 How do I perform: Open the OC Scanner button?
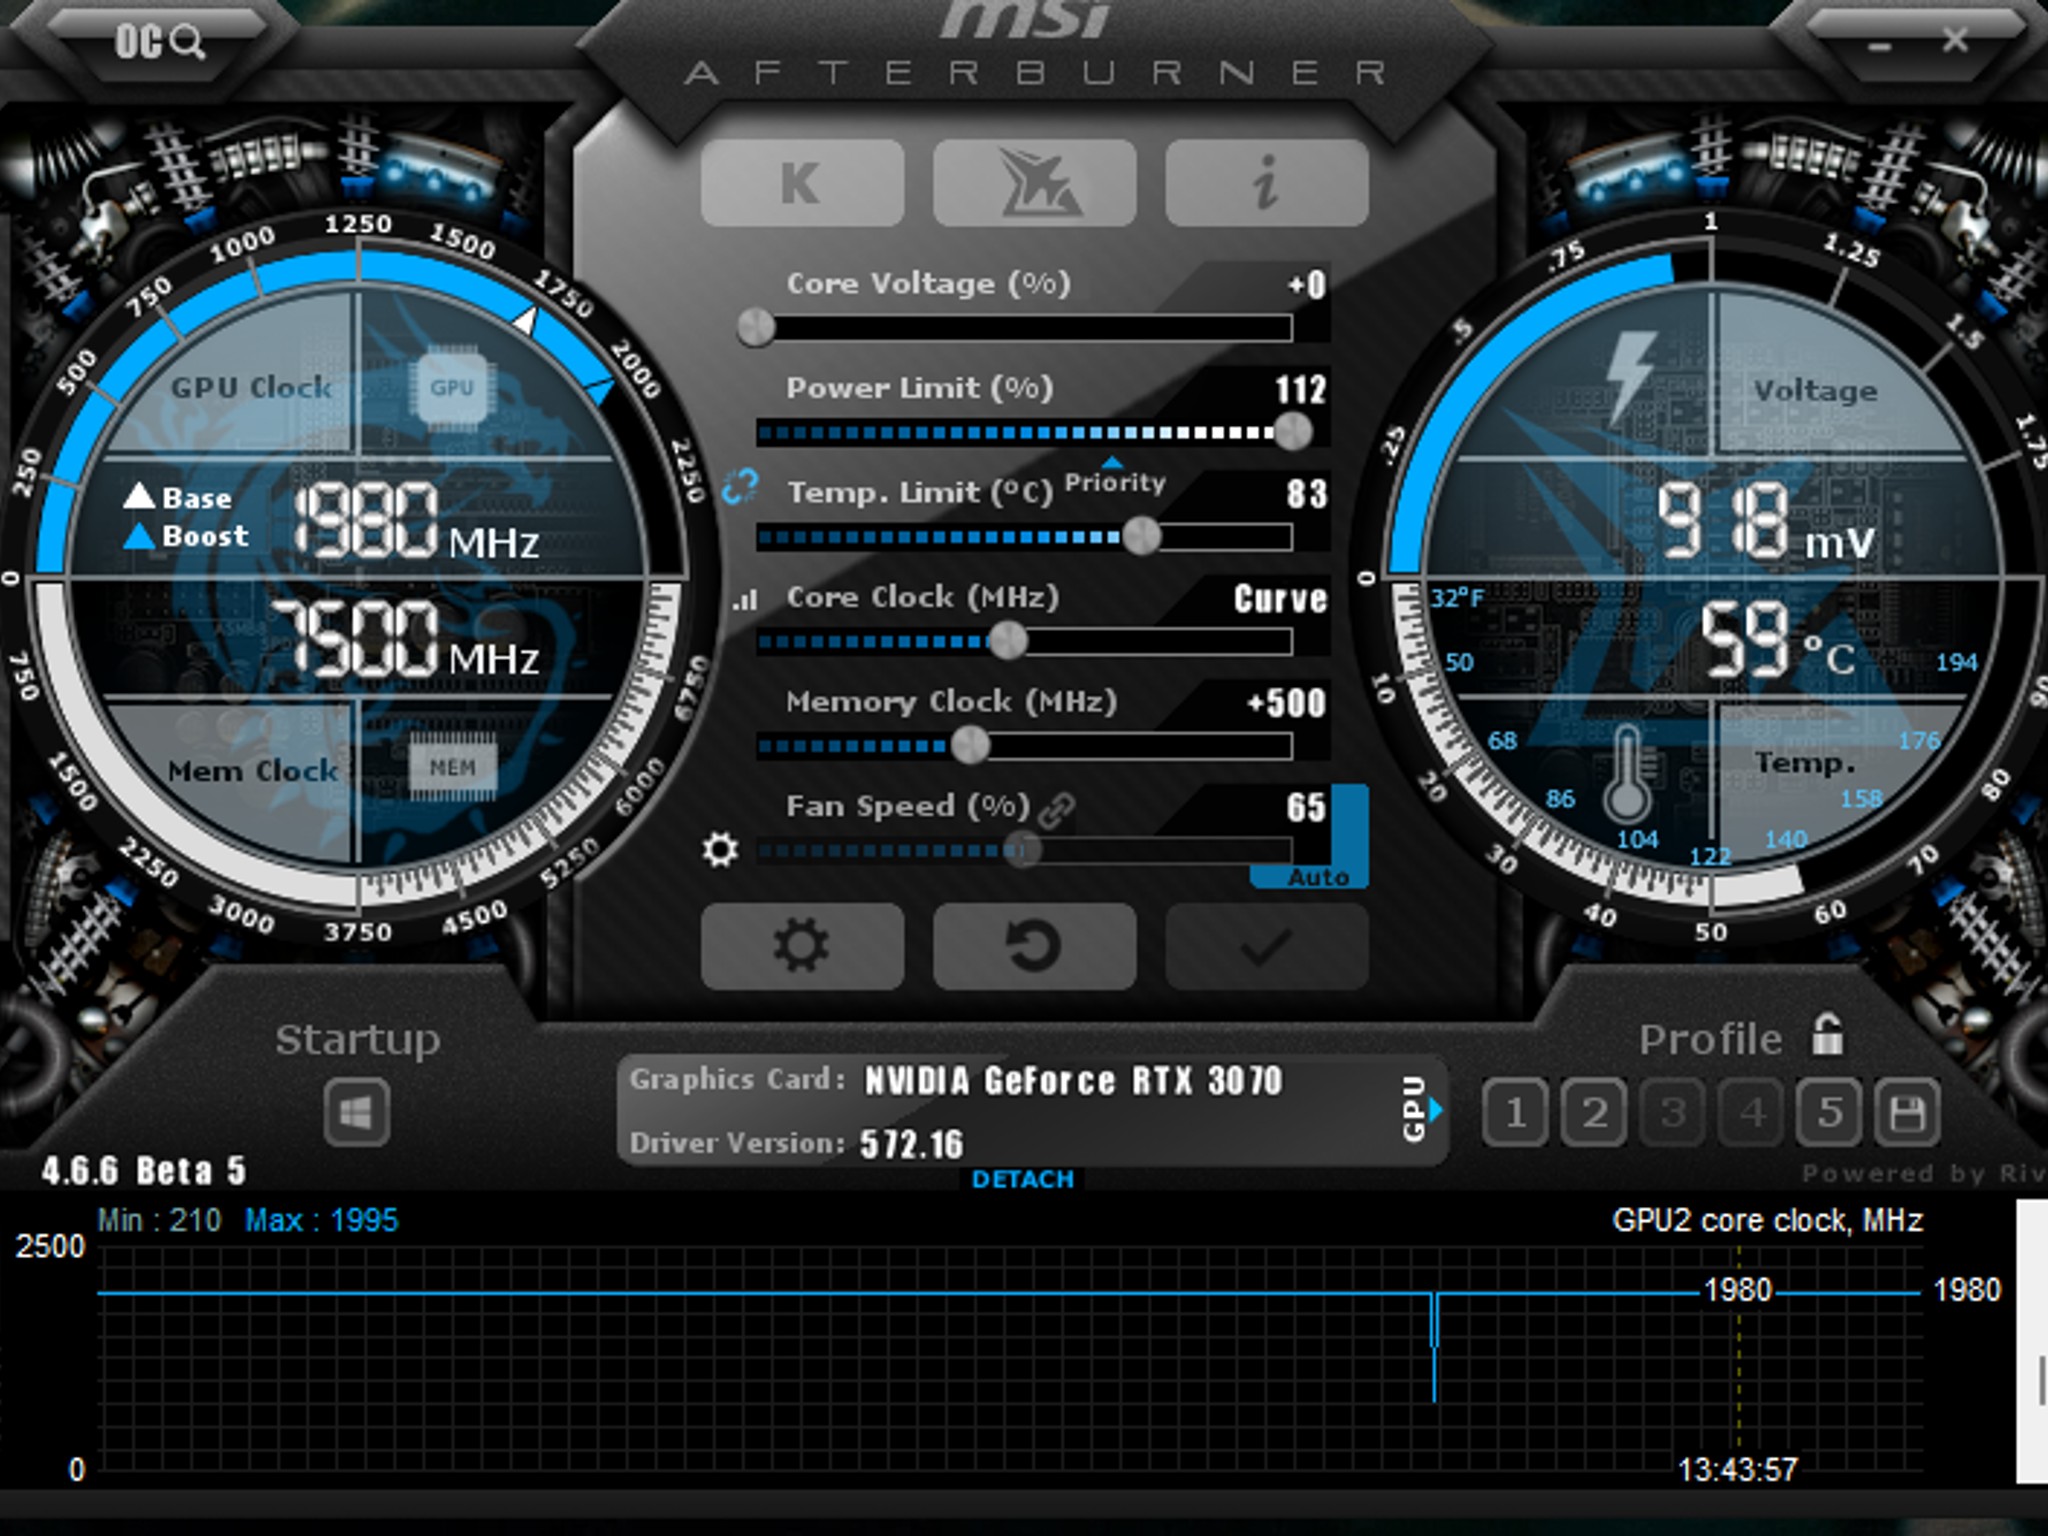pos(159,41)
